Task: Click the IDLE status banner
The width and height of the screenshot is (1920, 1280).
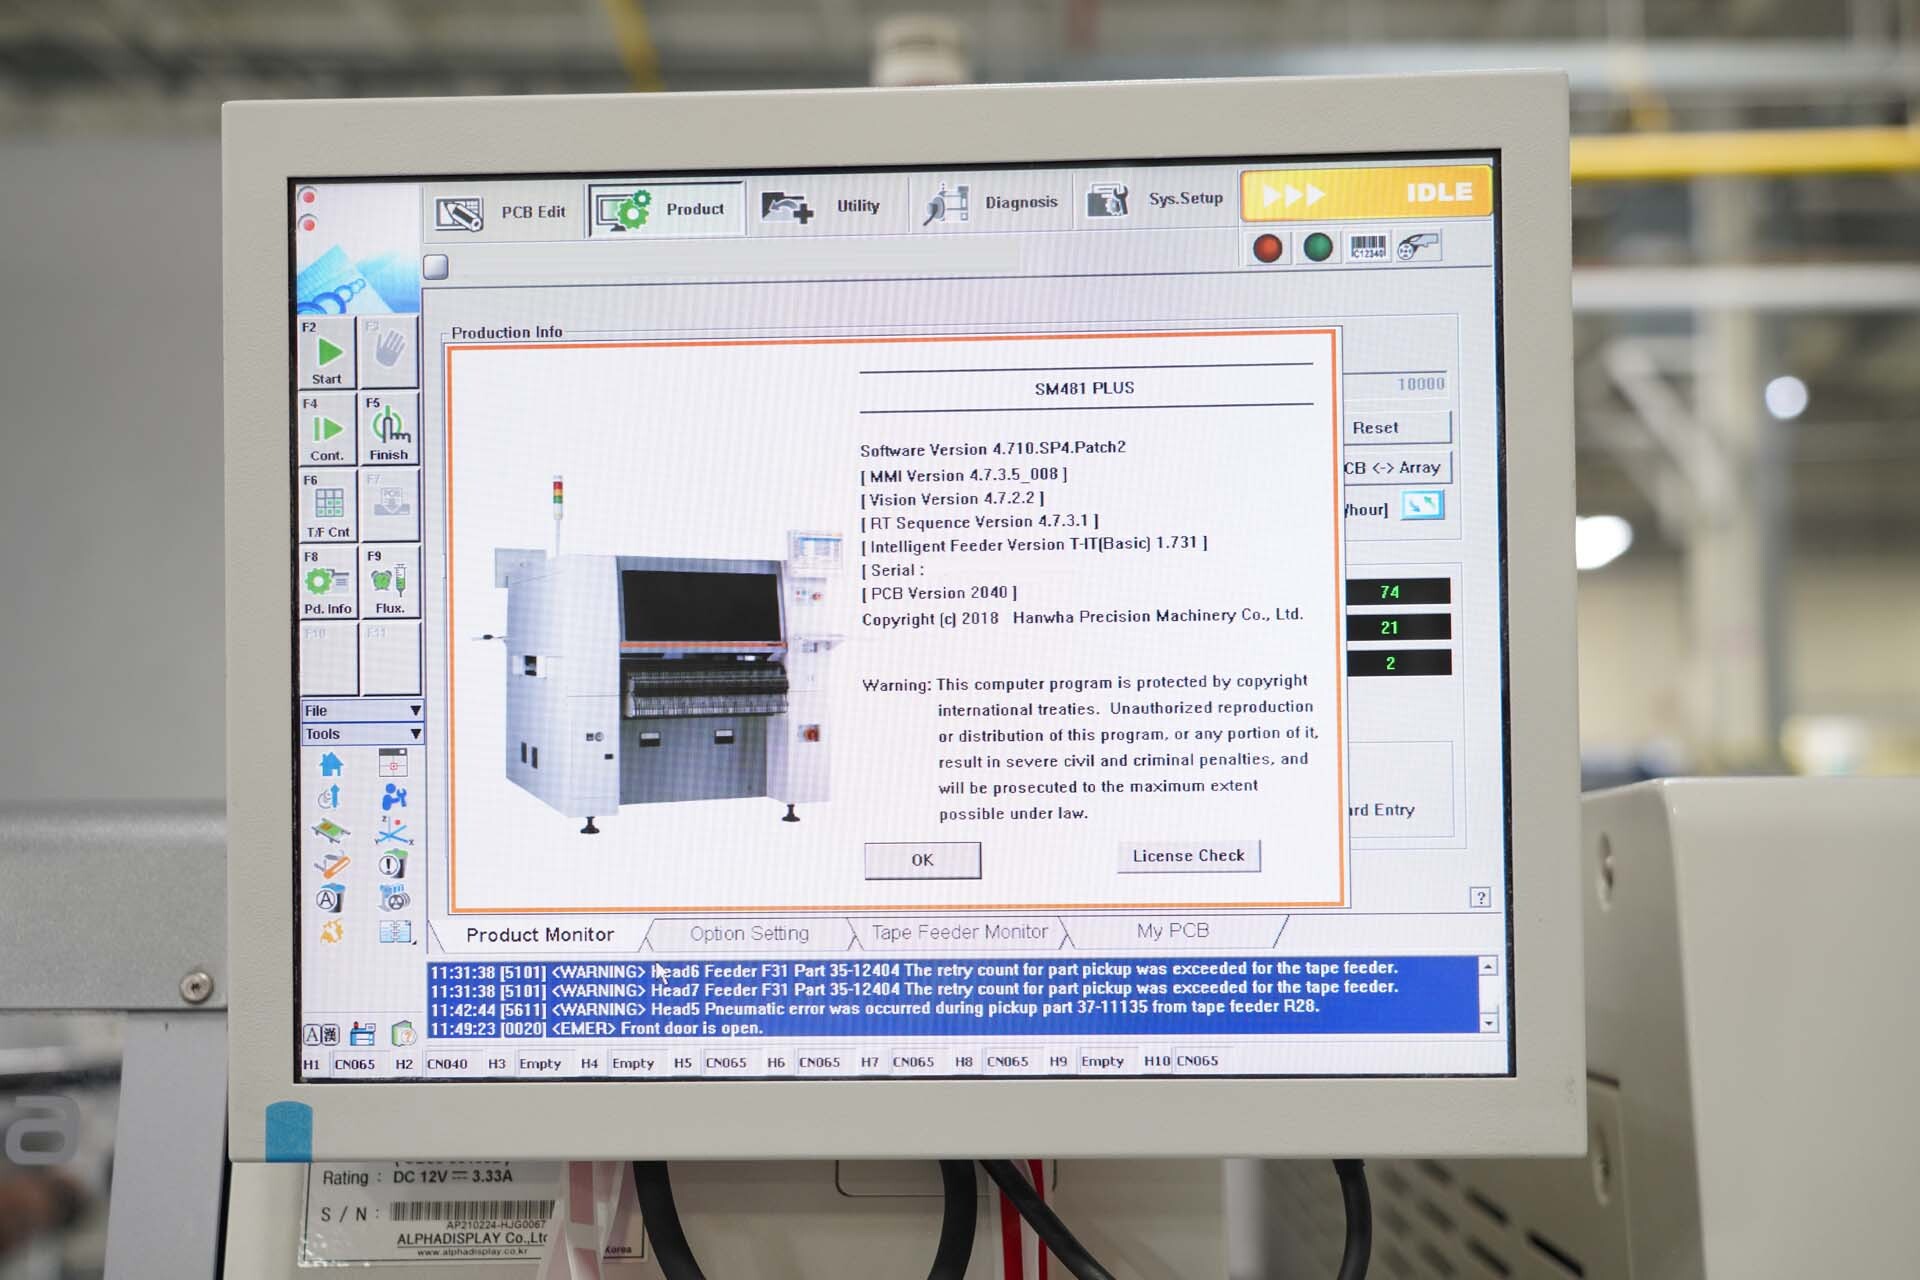Action: tap(1365, 193)
